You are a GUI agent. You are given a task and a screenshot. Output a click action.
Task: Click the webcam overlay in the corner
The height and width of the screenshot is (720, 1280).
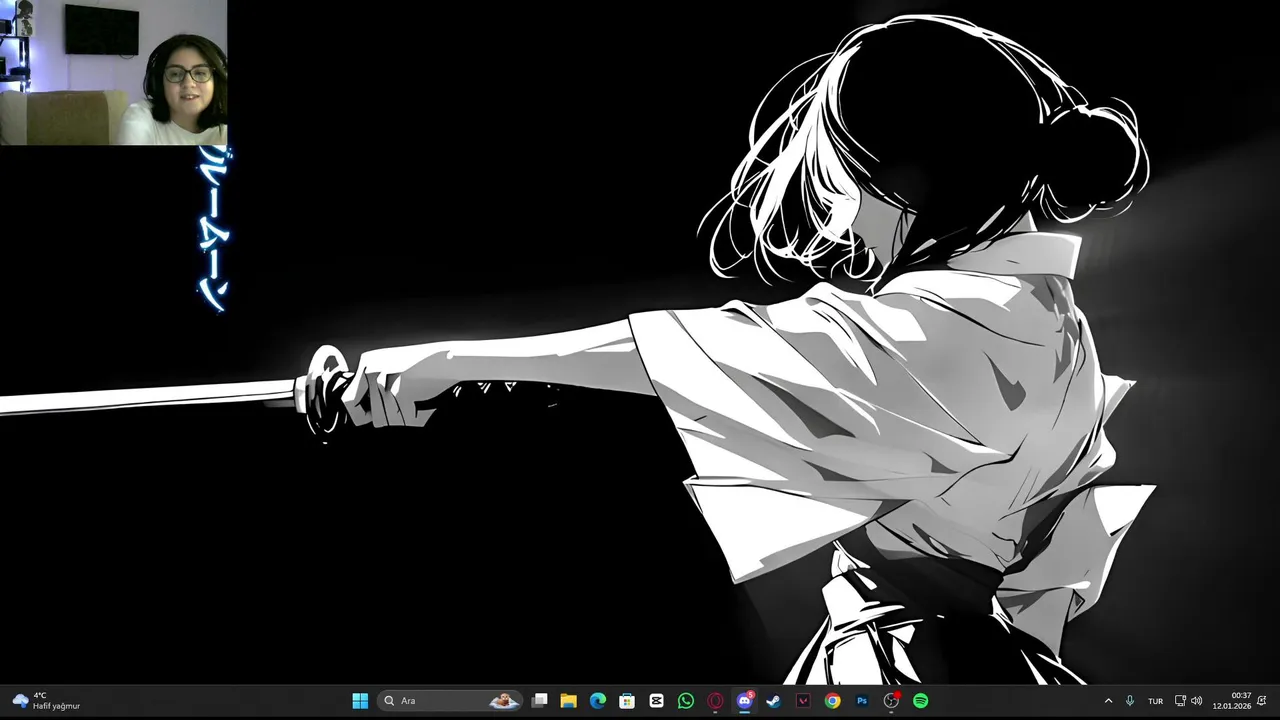[114, 73]
